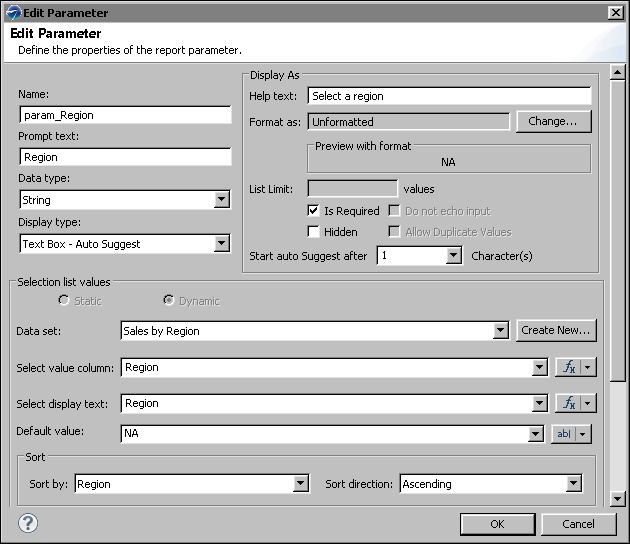Click the scrollbar down arrow
Image resolution: width=630 pixels, height=544 pixels.
point(617,499)
